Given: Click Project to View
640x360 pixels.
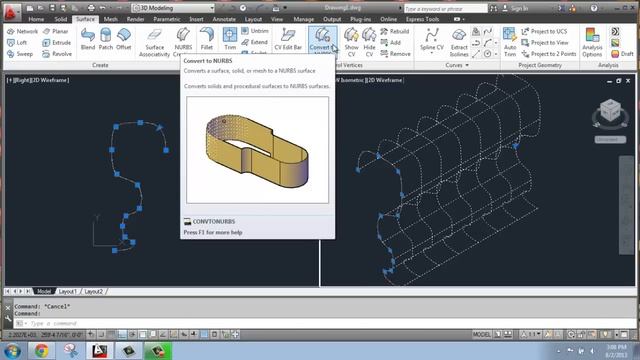Looking at the screenshot, I should pos(545,42).
